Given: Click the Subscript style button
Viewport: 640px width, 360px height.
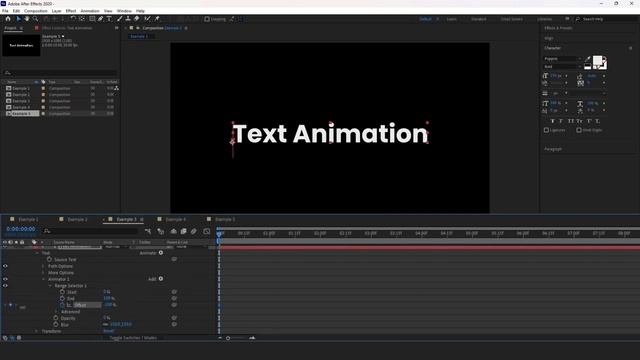Looking at the screenshot, I should point(597,121).
